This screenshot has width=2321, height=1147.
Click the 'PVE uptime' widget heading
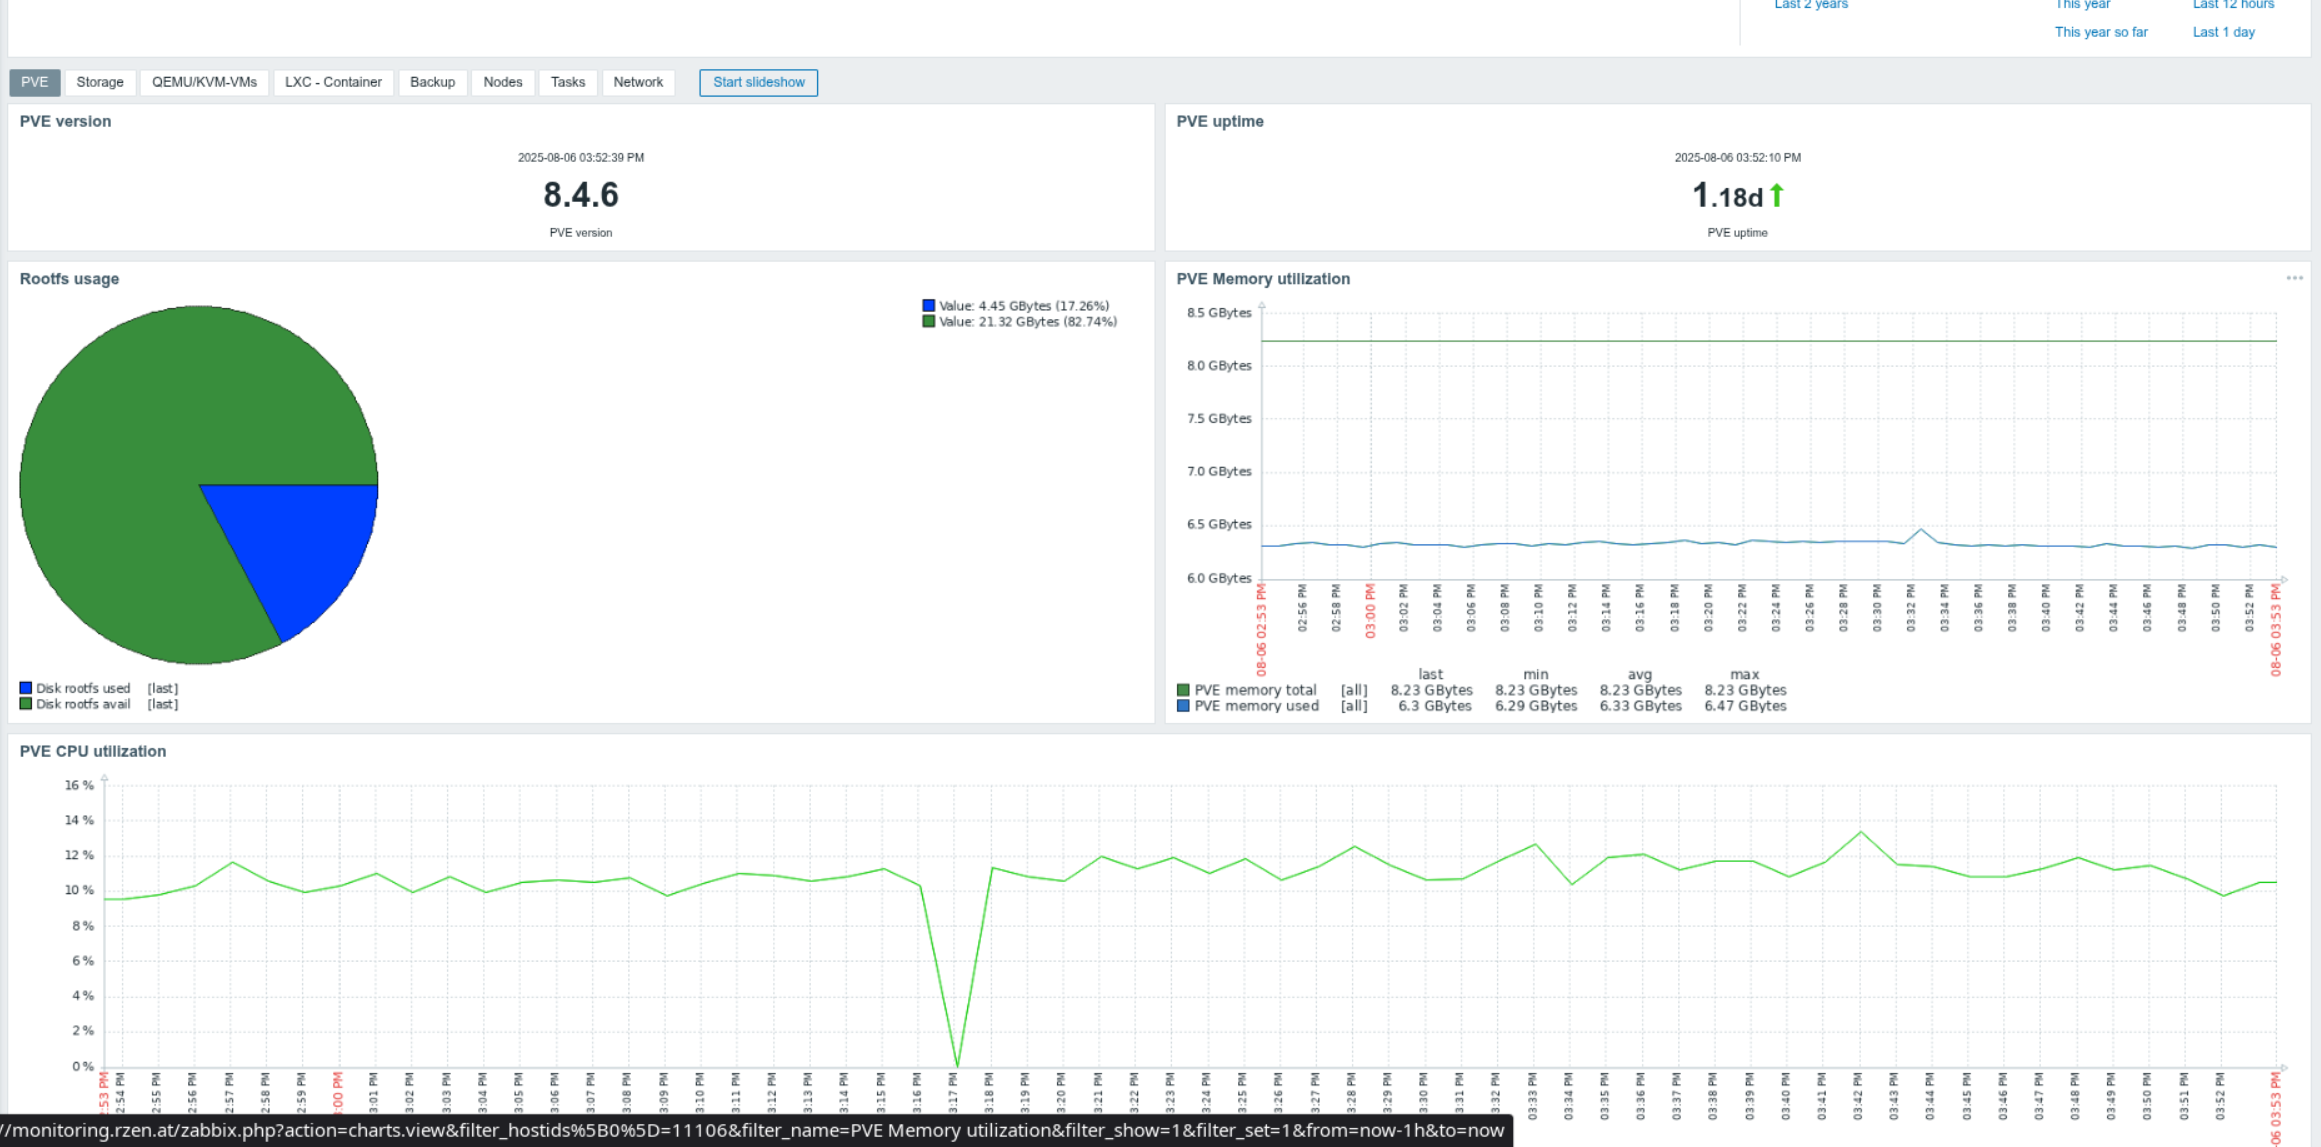(1220, 121)
